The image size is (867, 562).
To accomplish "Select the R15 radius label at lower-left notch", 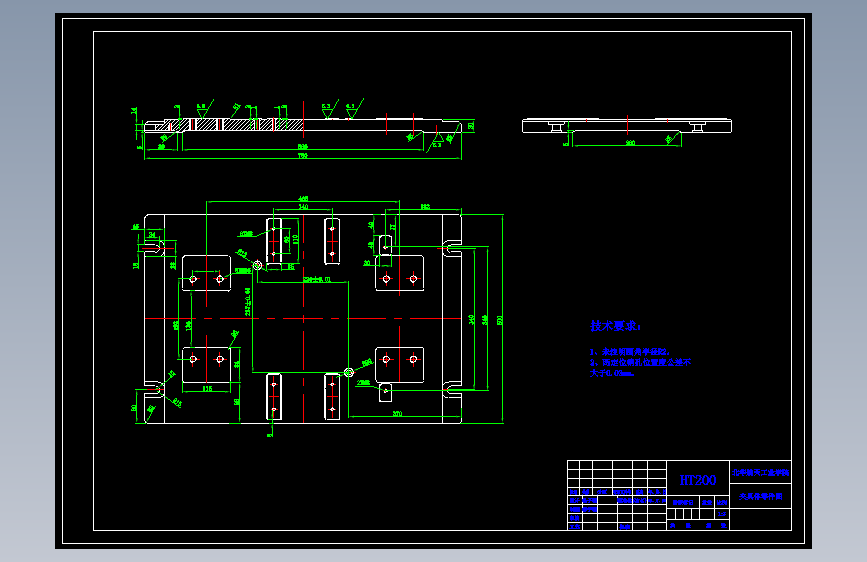I will pyautogui.click(x=177, y=403).
